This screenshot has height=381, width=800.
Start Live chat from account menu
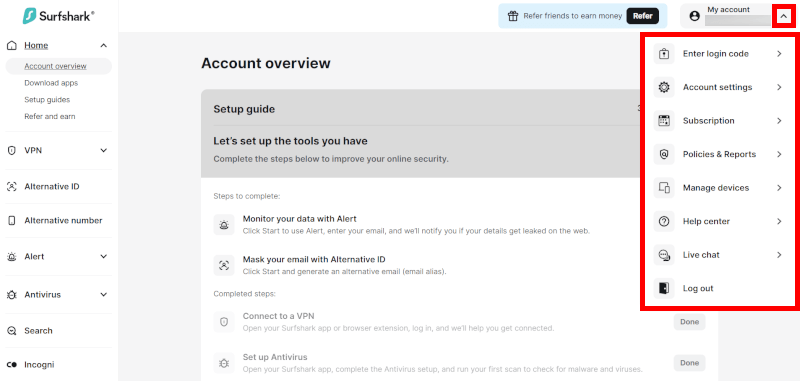718,255
